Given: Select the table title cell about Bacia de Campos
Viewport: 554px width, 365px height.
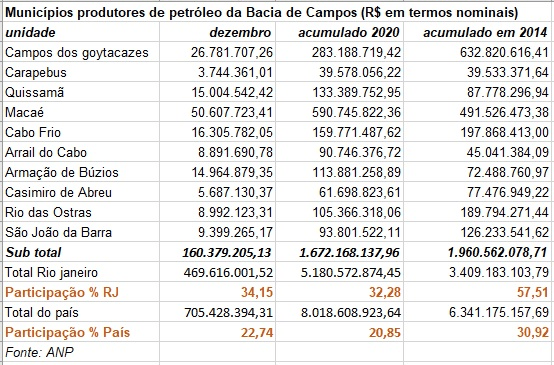Looking at the screenshot, I should (x=262, y=13).
